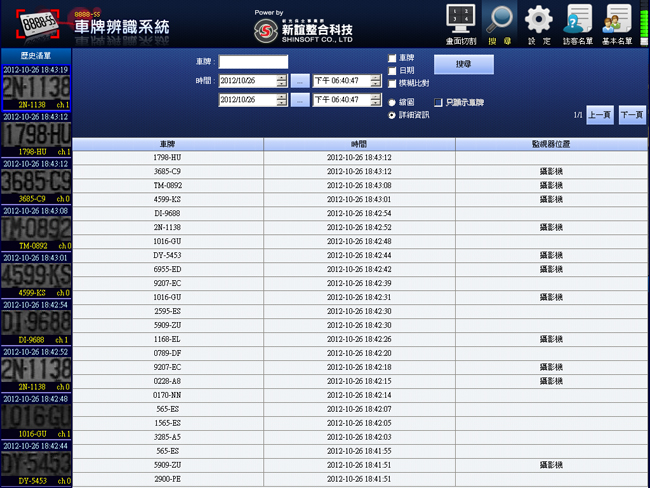Enable the fuzzy match checkbox
The image size is (650, 488).
click(392, 84)
